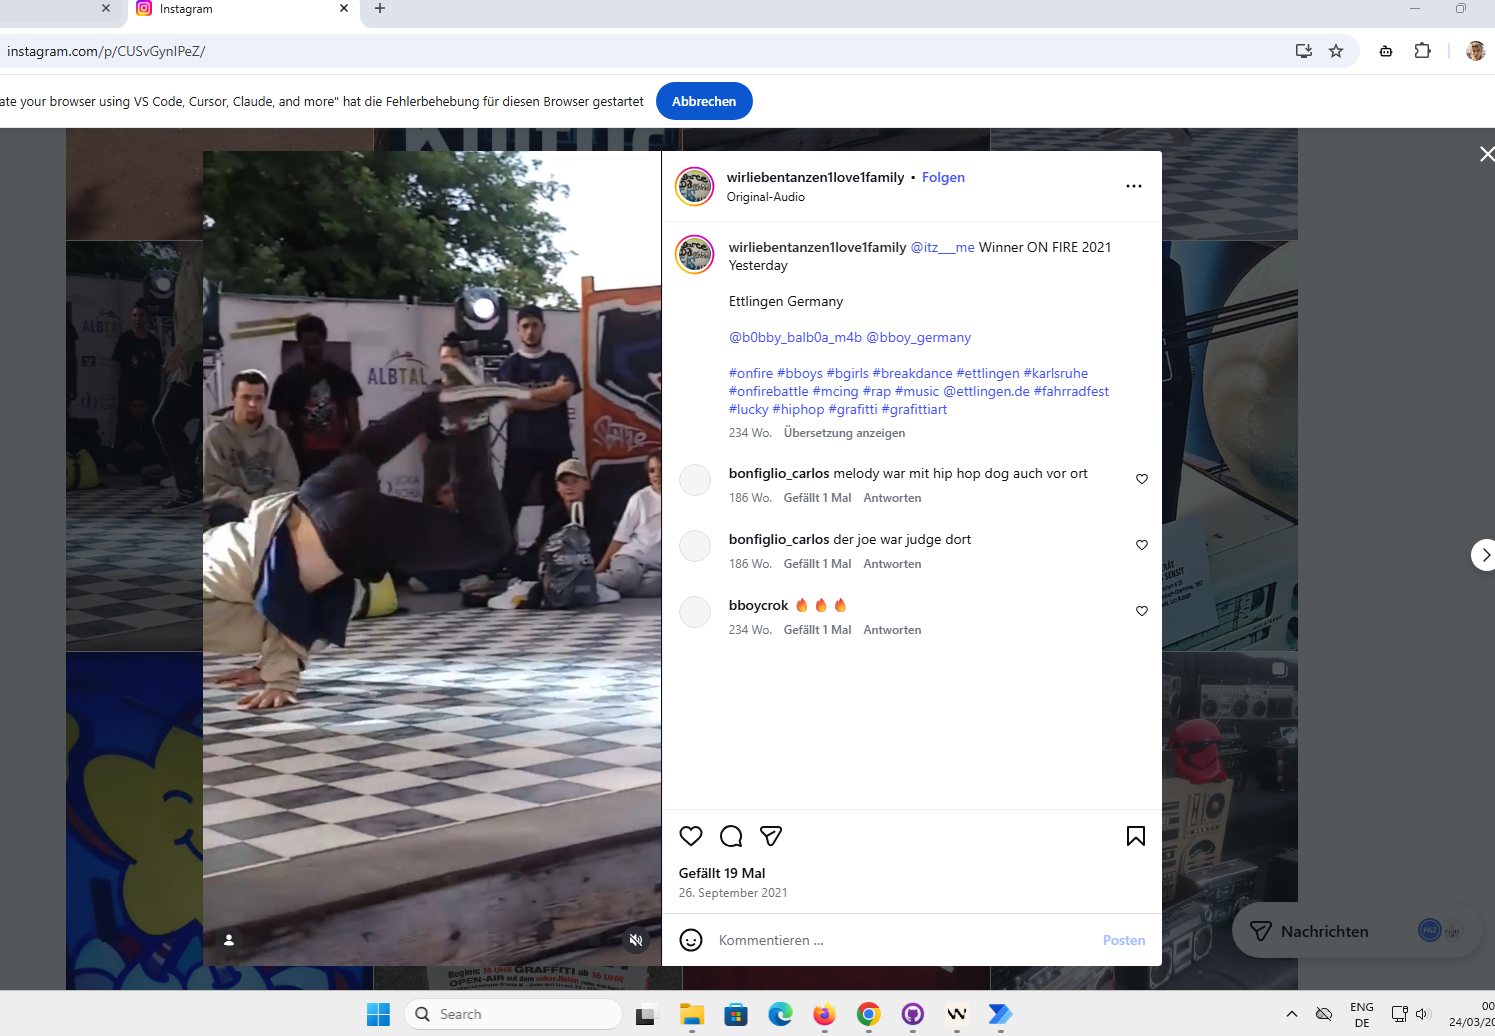Open the emoji picker in comment box
This screenshot has height=1036, width=1495.
(691, 940)
